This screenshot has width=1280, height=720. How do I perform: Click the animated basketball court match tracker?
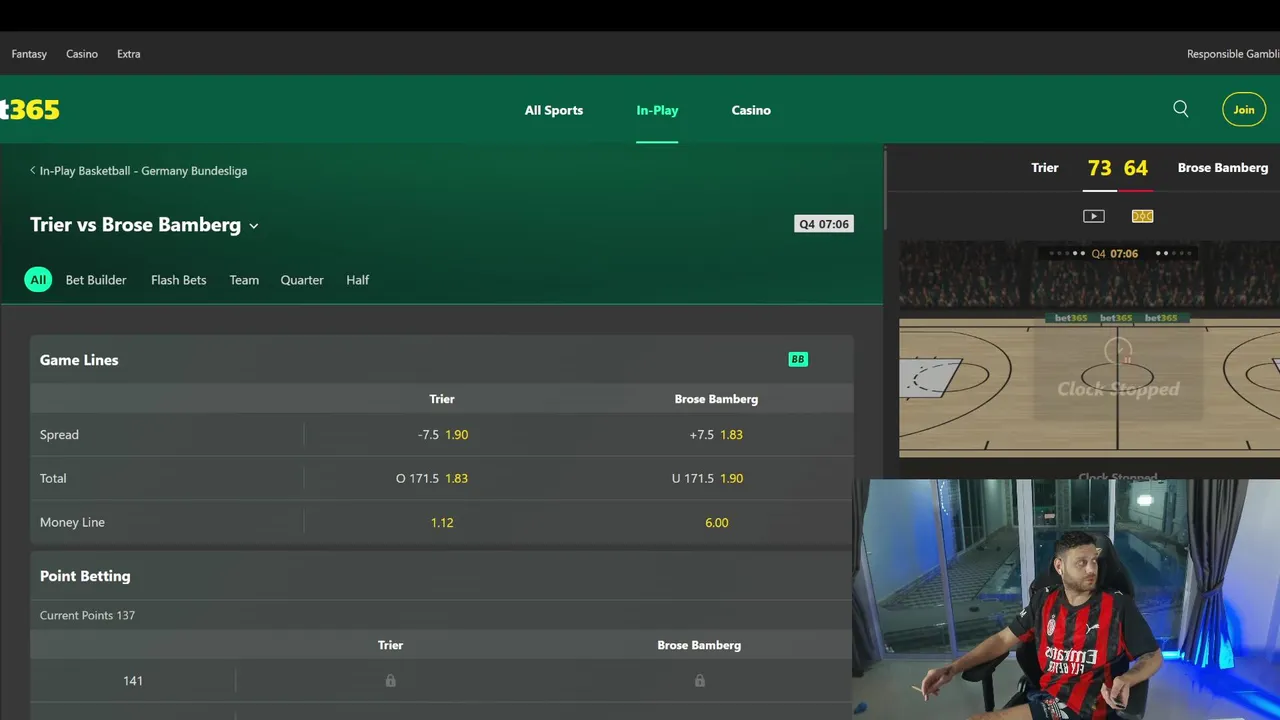point(1089,347)
